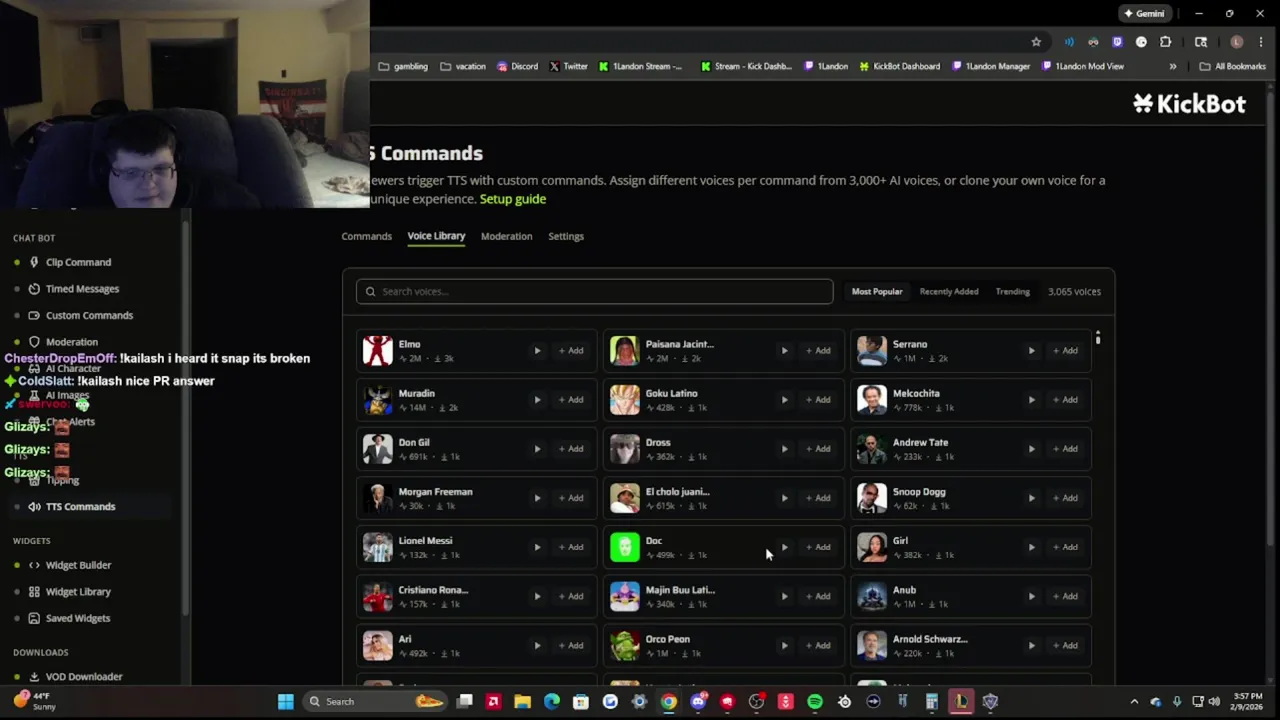Open the VOD Downloader
This screenshot has height=720, width=1280.
[84, 677]
